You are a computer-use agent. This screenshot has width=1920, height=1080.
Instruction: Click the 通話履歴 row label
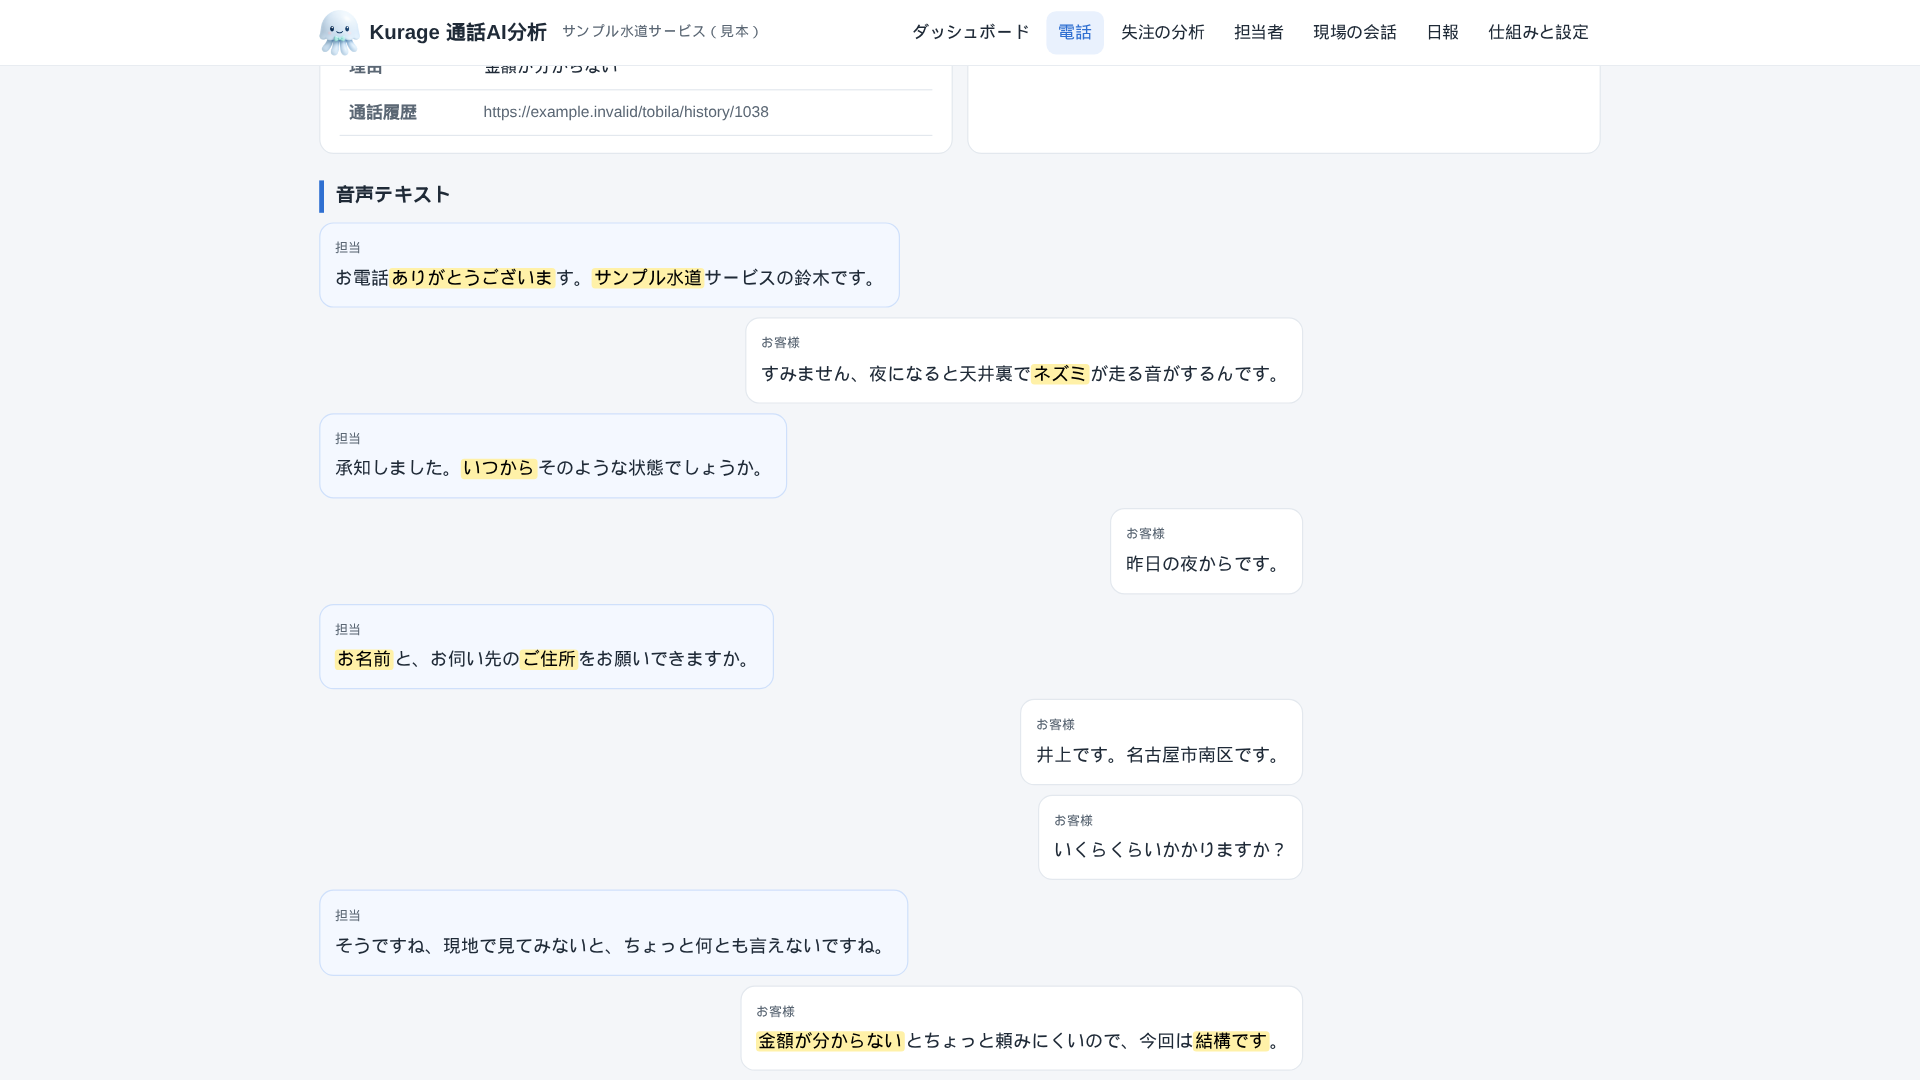[382, 112]
